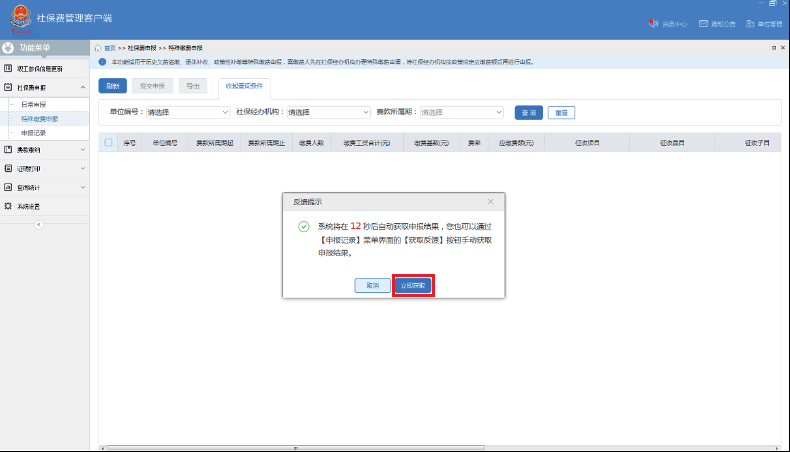
Task: Select 日常申报 in the sidebar menu
Action: pos(33,104)
